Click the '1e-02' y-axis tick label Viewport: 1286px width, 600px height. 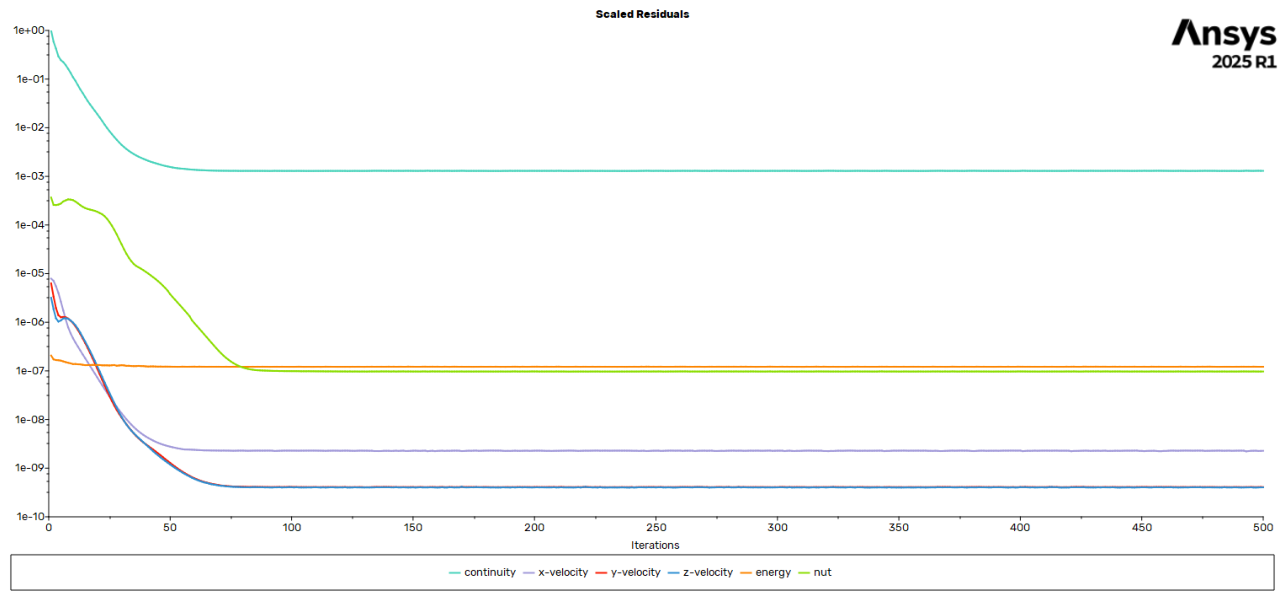[x=28, y=128]
